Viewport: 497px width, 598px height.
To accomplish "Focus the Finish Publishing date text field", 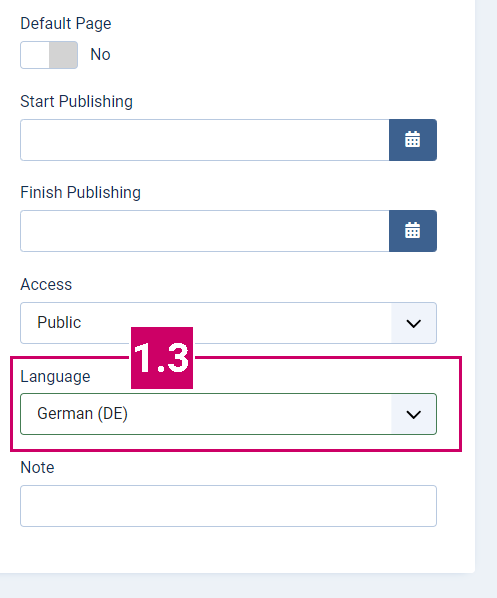I will [x=205, y=231].
